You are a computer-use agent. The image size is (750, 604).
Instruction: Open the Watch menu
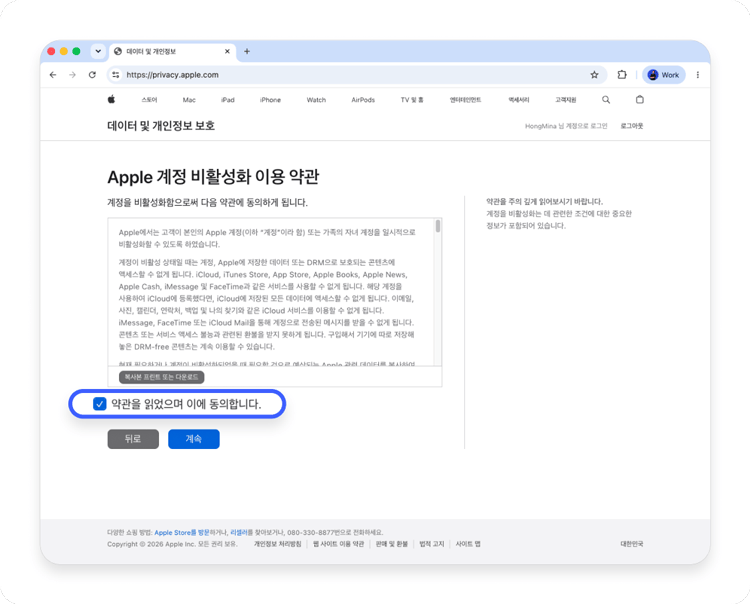[316, 100]
